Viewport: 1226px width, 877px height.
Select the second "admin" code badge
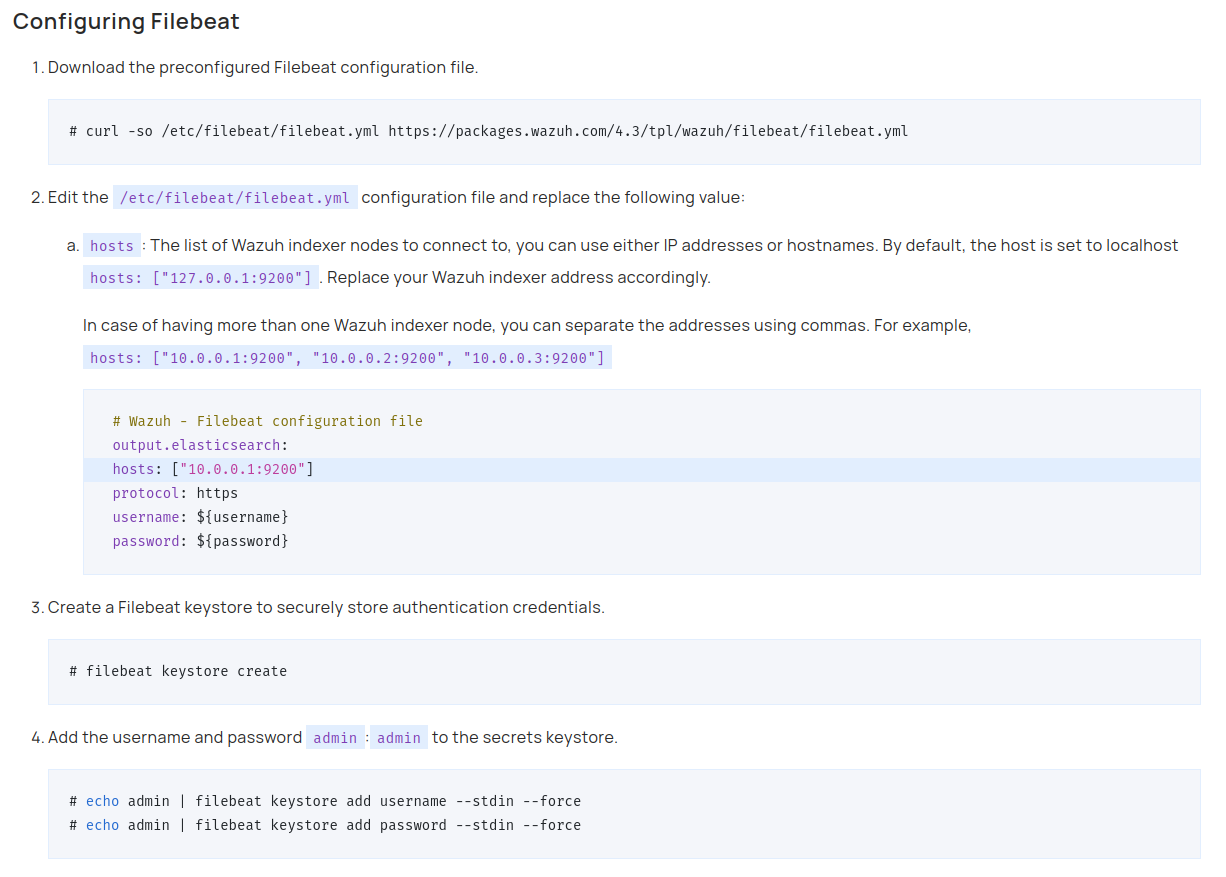[398, 737]
